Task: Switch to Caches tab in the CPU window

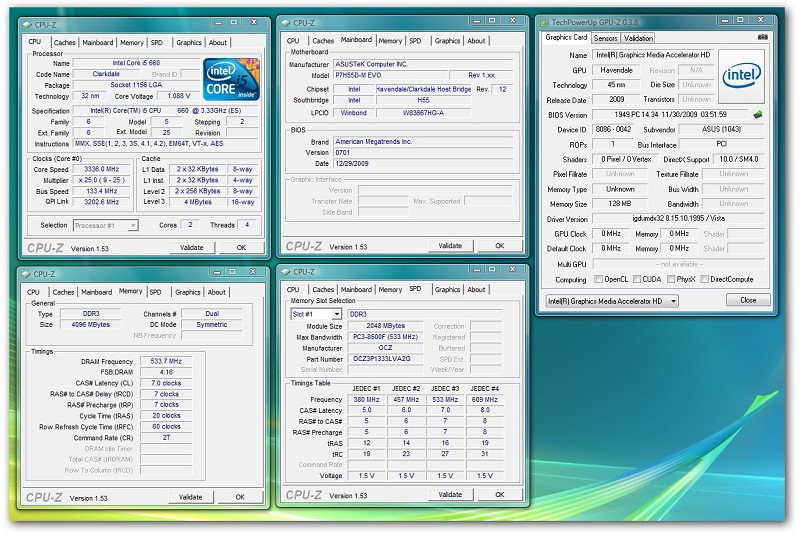Action: coord(64,42)
